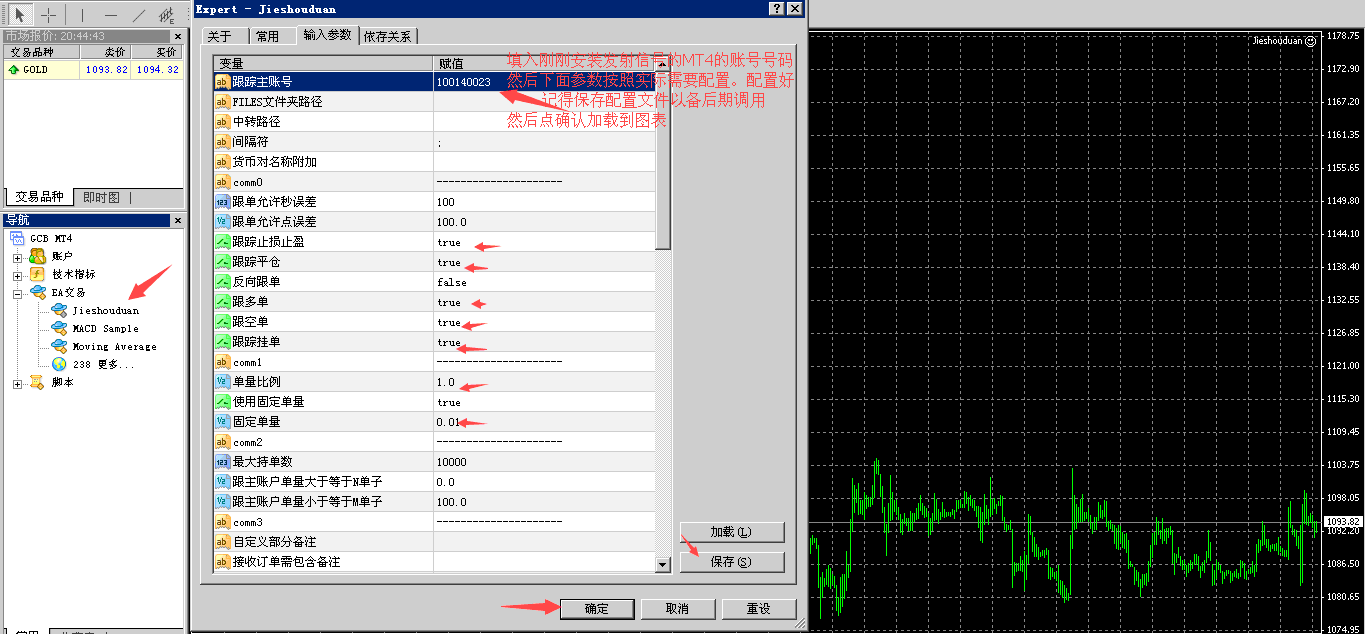Click the 脚本 scripts icon

pos(37,382)
